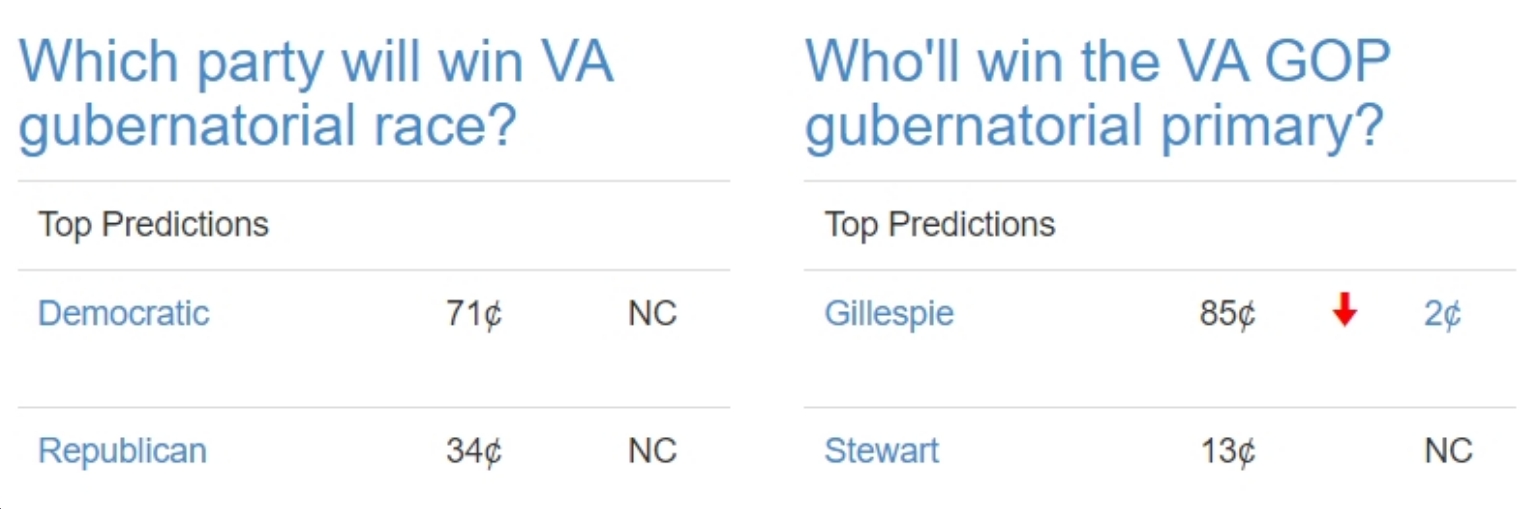Click the NC change value for Republican
The image size is (1534, 509).
[x=652, y=451]
